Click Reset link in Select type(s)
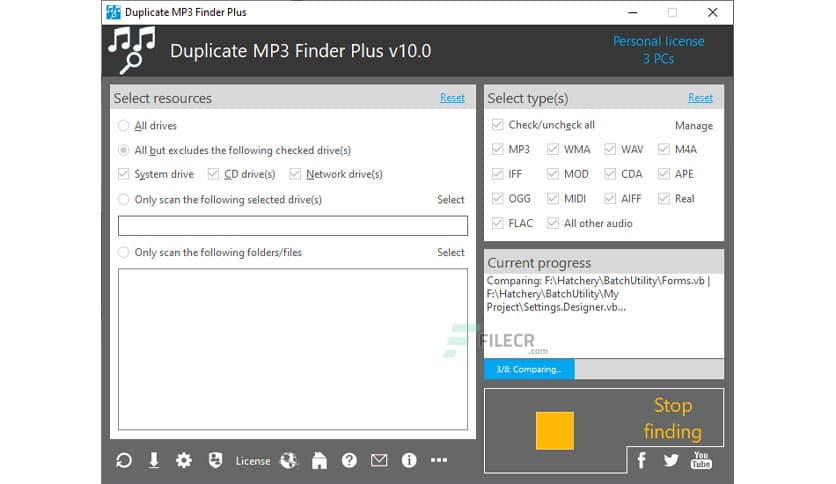Screen dimensions: 836x484 (x=700, y=98)
